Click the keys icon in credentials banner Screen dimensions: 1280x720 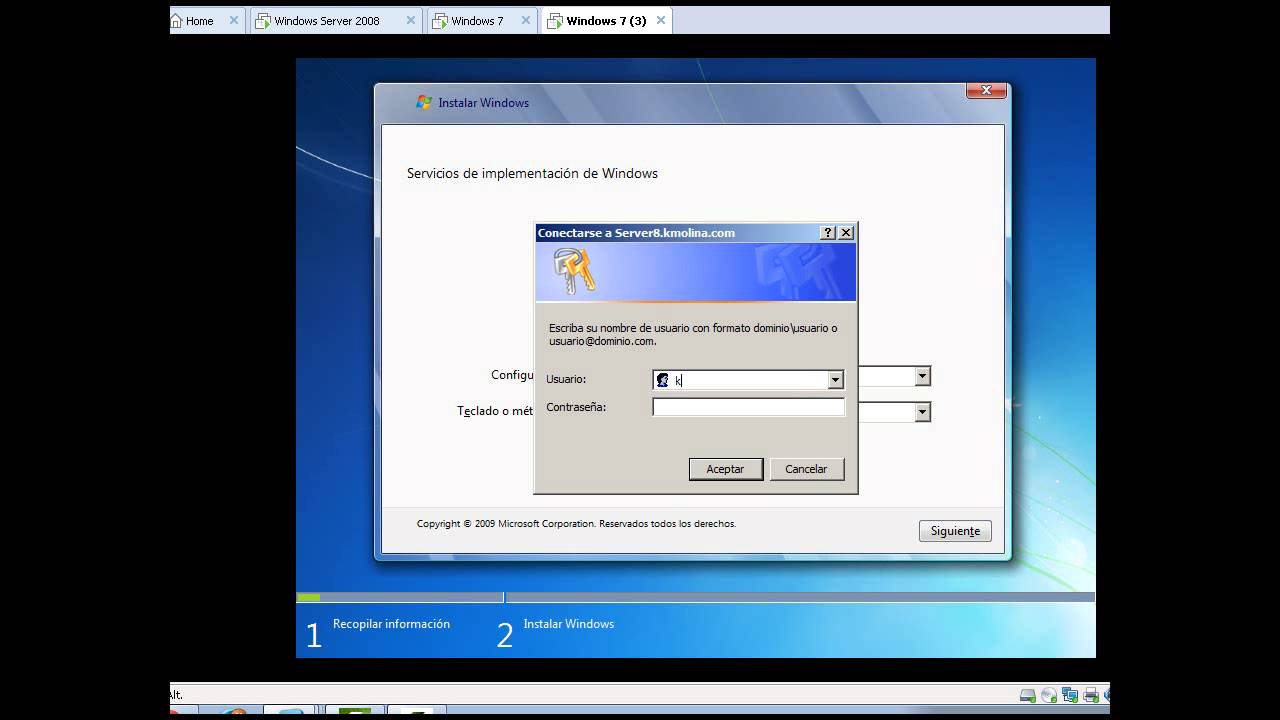(574, 270)
